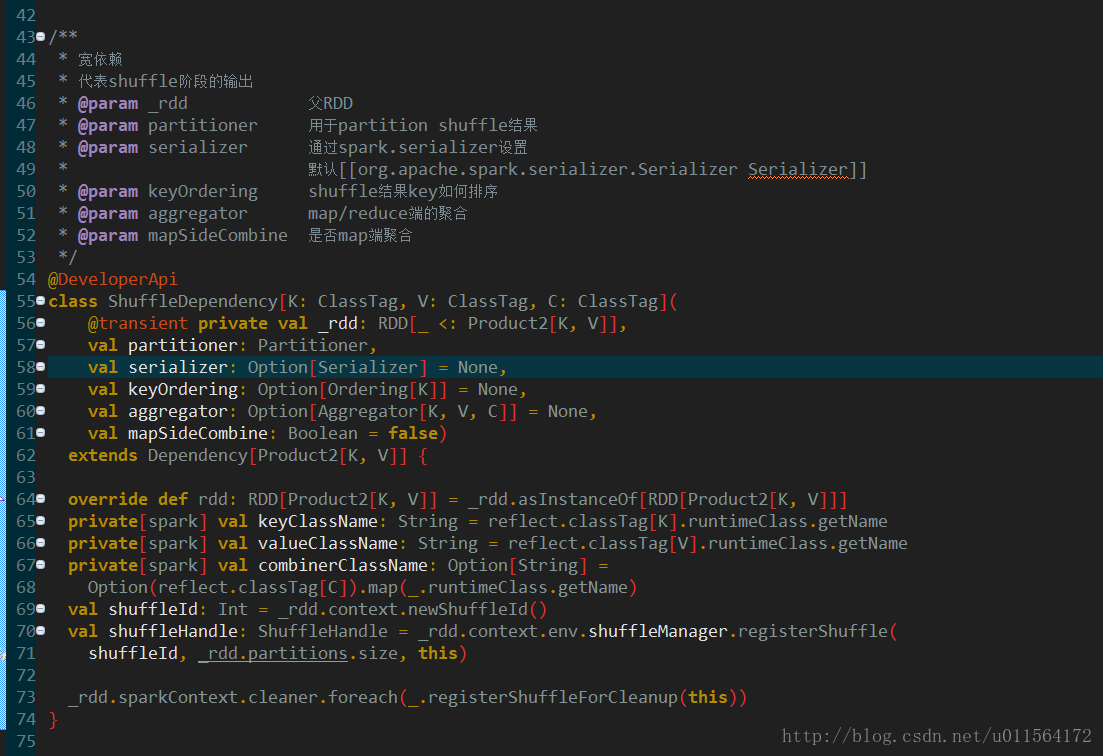This screenshot has width=1103, height=756.
Task: Click the 'extends' keyword on line 62
Action: click(x=103, y=455)
